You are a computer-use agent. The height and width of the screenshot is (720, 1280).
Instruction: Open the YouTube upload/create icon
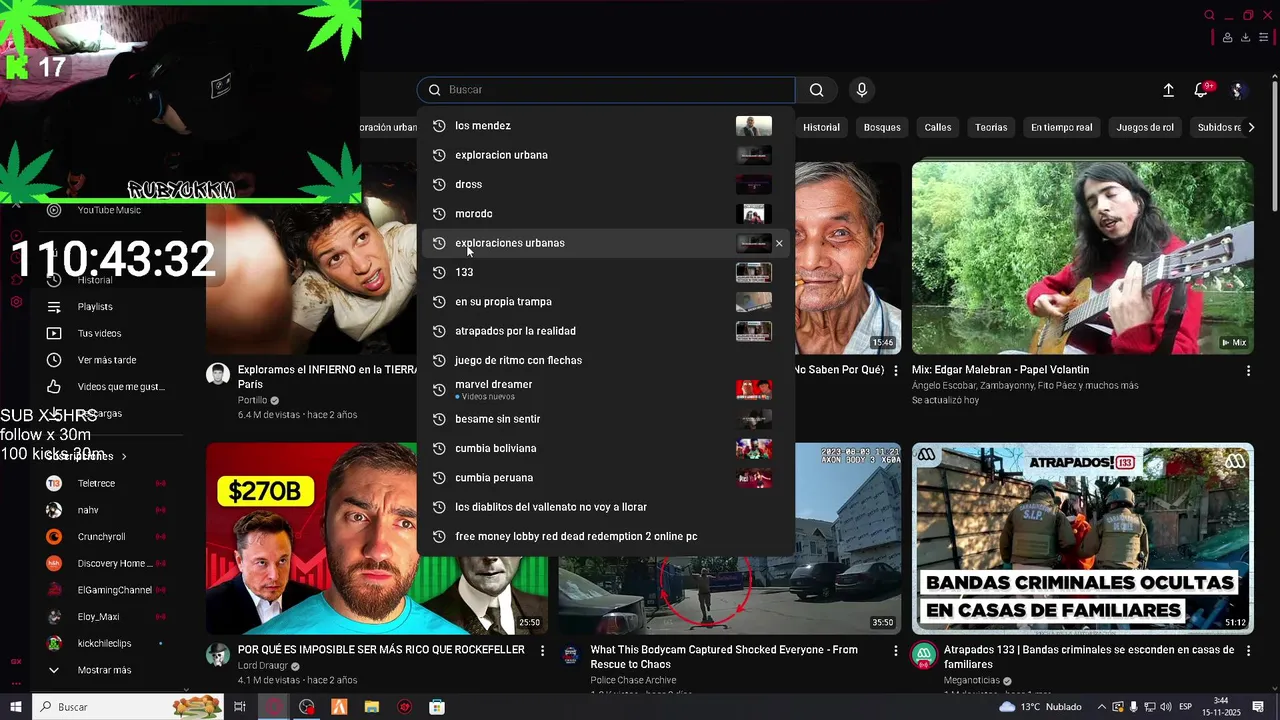point(1168,90)
